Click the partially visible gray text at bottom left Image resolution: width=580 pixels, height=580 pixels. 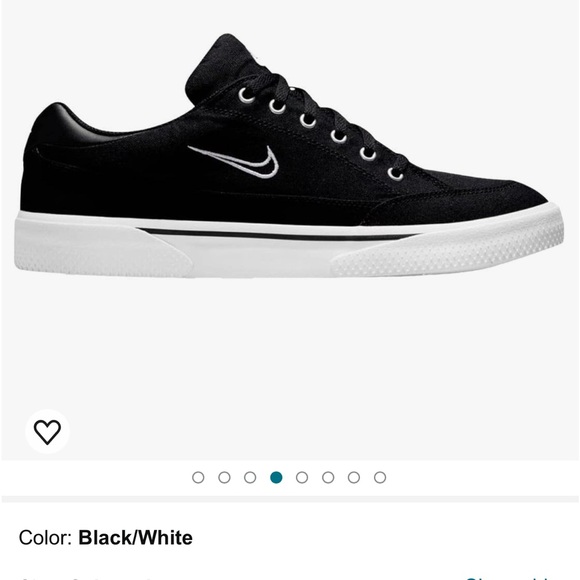[x=85, y=578]
